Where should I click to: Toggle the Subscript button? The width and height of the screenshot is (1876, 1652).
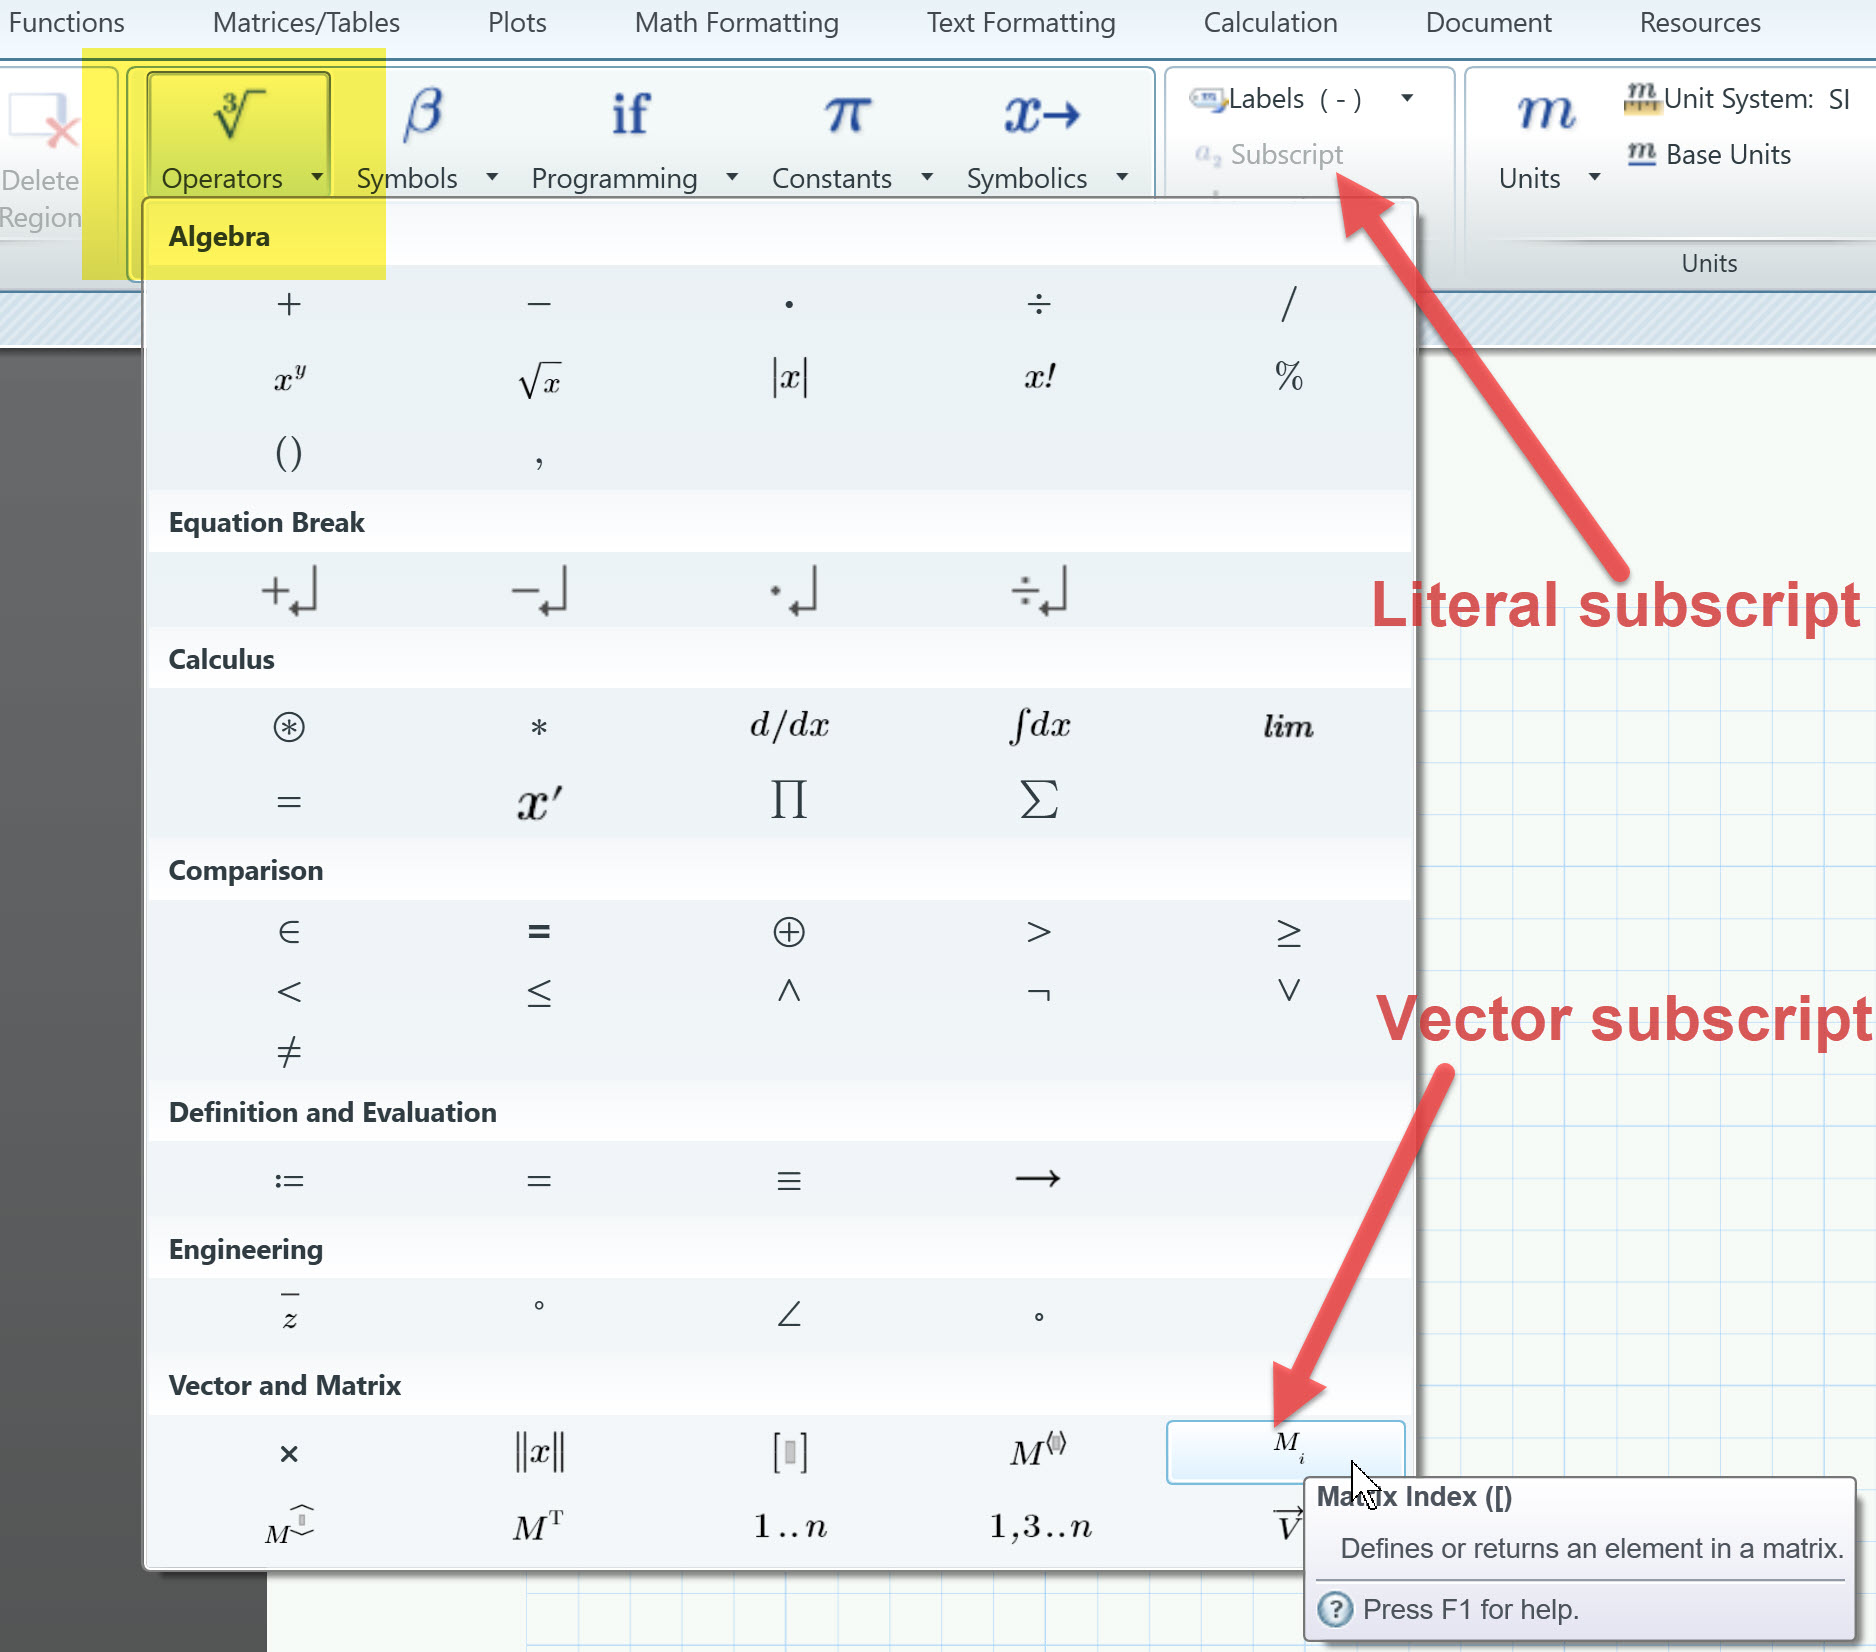pos(1268,154)
